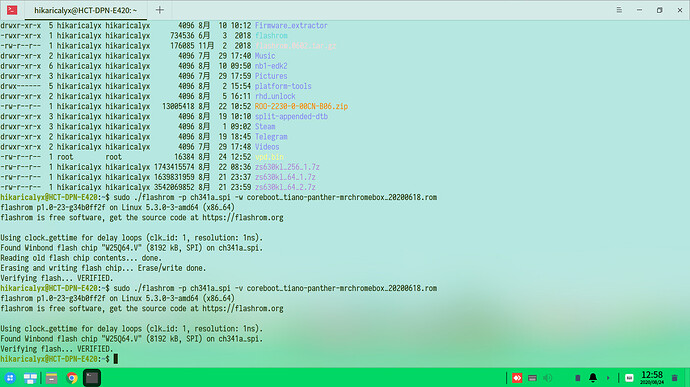Close the terminal window
690x387 pixels.
pyautogui.click(x=679, y=10)
